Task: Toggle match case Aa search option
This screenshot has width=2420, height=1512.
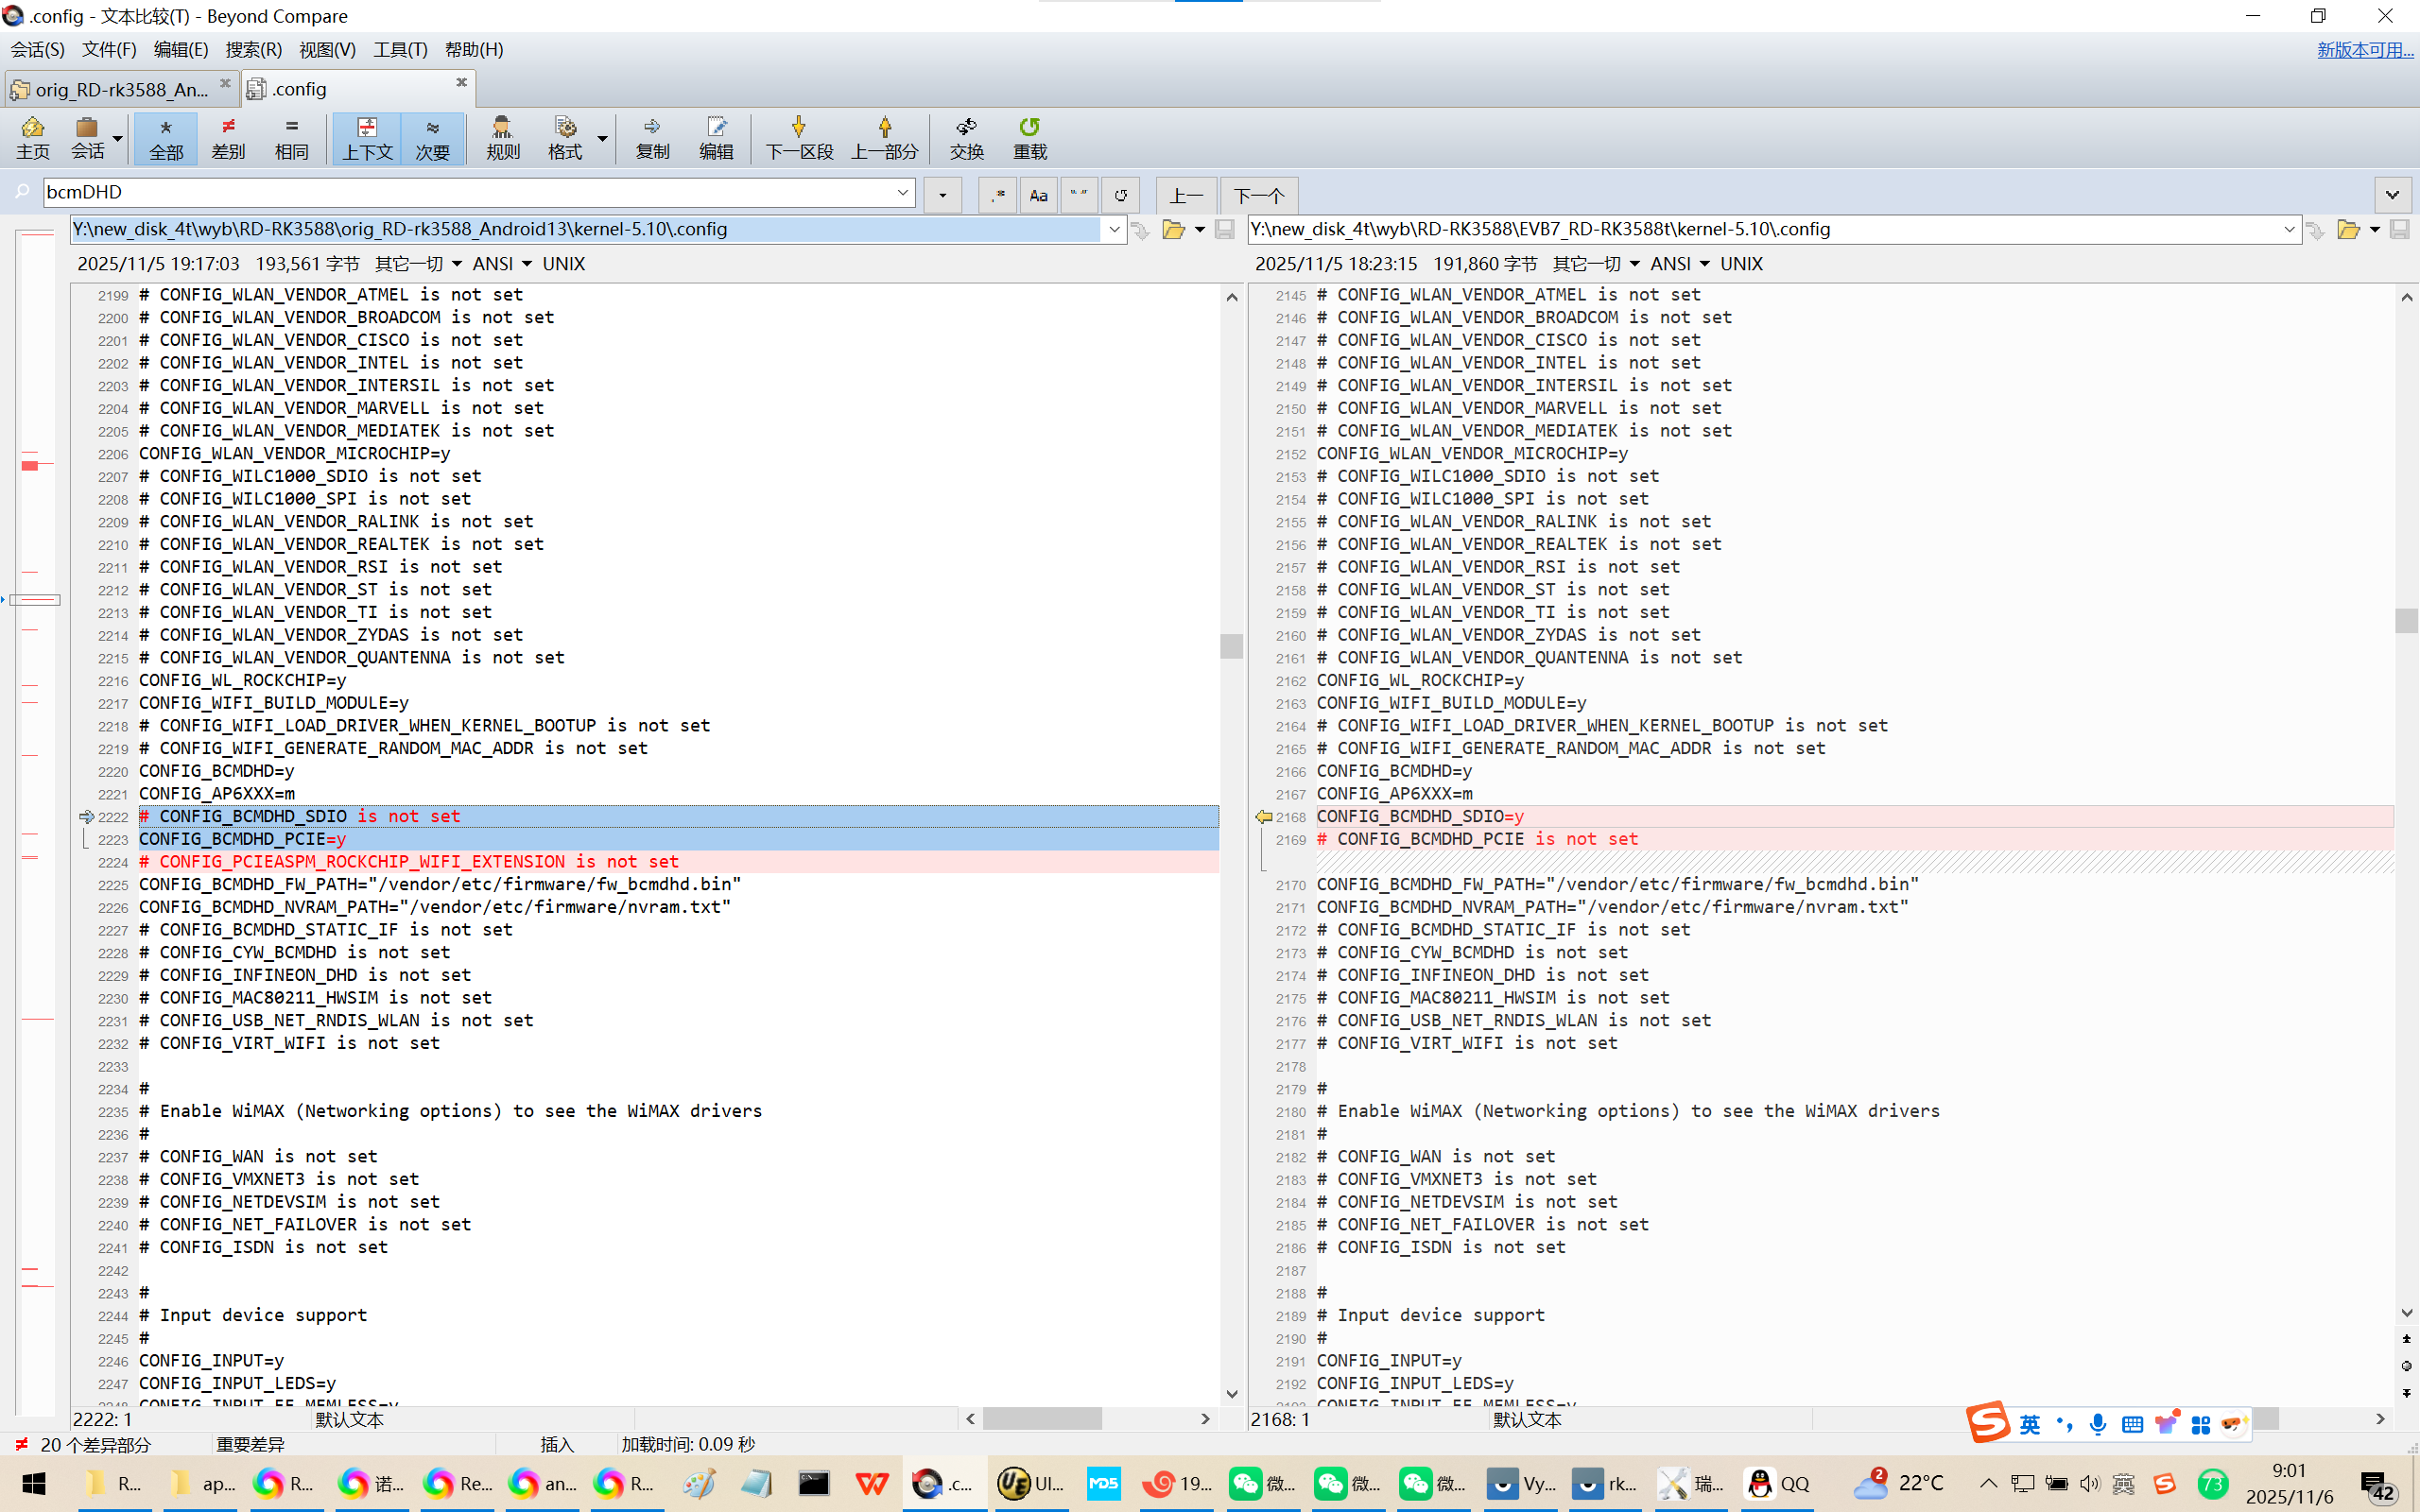Action: pos(1038,195)
